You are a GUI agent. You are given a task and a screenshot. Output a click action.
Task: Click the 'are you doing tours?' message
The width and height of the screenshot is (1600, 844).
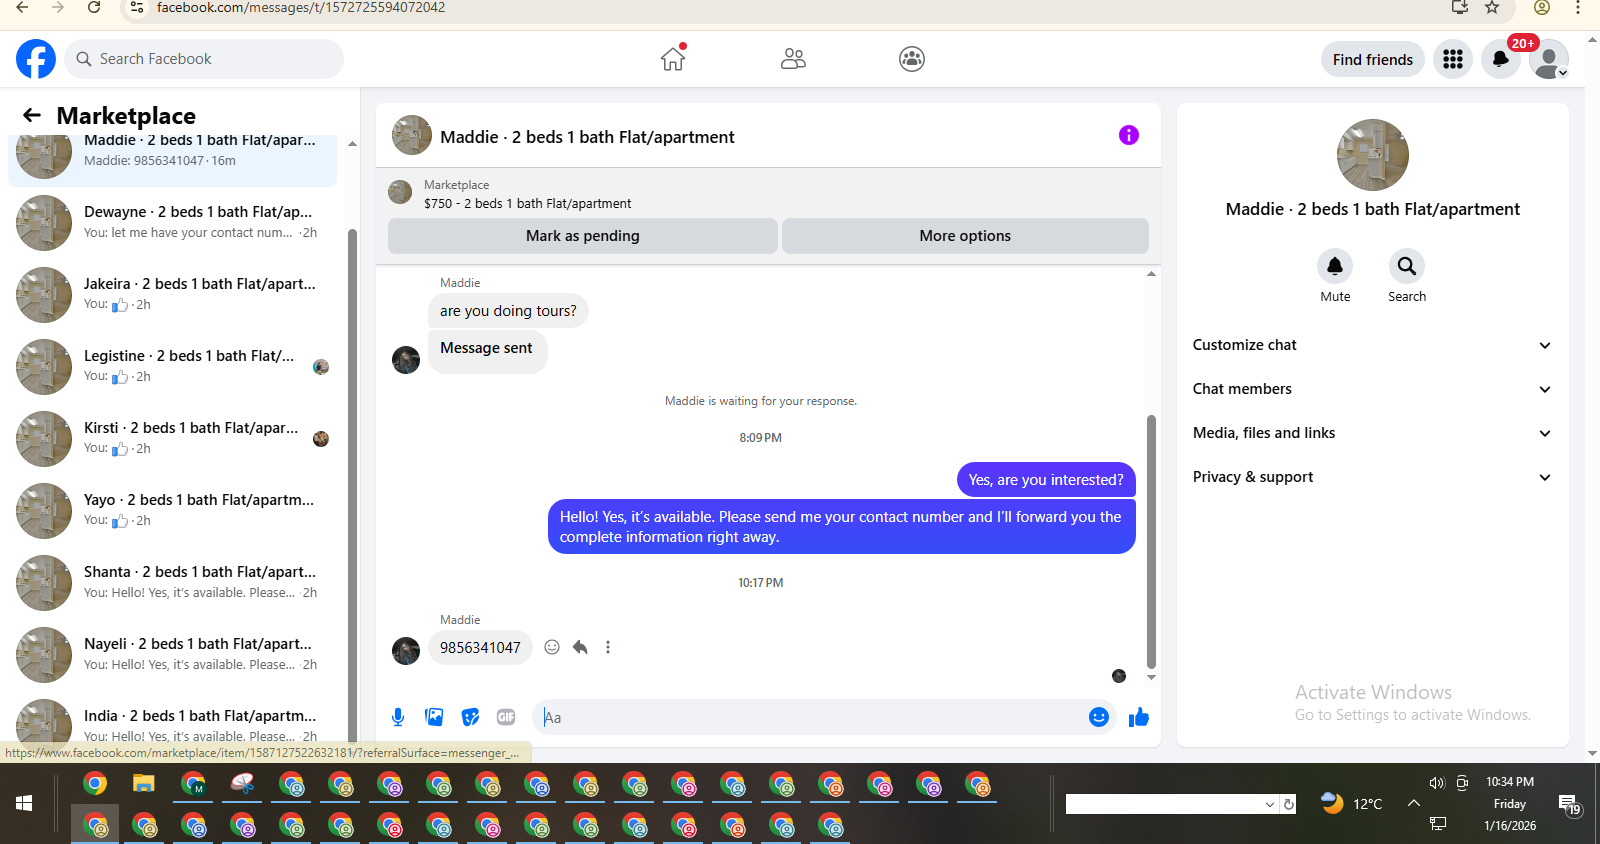coord(508,311)
